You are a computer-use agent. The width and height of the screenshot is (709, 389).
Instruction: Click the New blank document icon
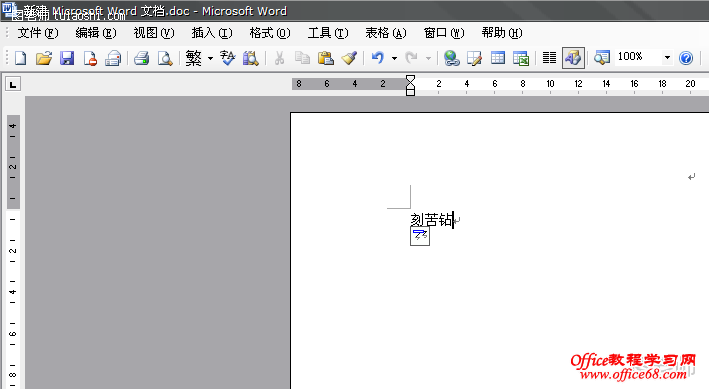coord(20,58)
